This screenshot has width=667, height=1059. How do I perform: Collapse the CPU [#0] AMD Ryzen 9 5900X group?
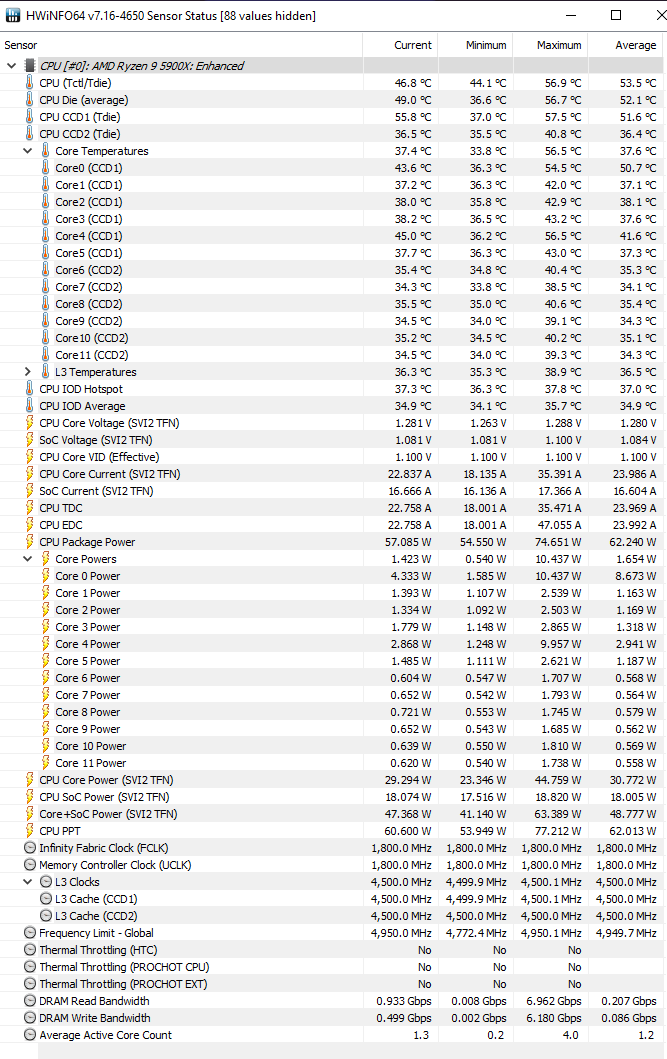click(11, 66)
